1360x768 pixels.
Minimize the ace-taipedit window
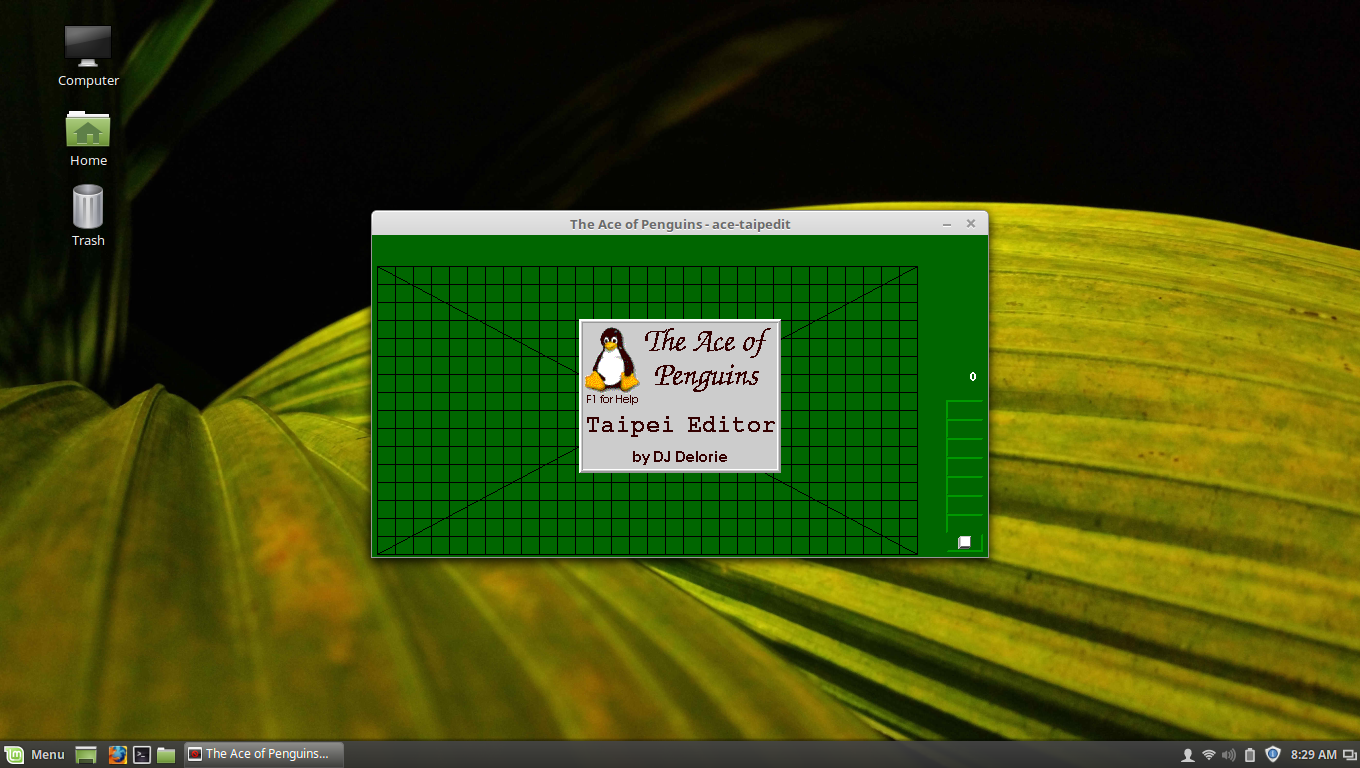coord(947,224)
